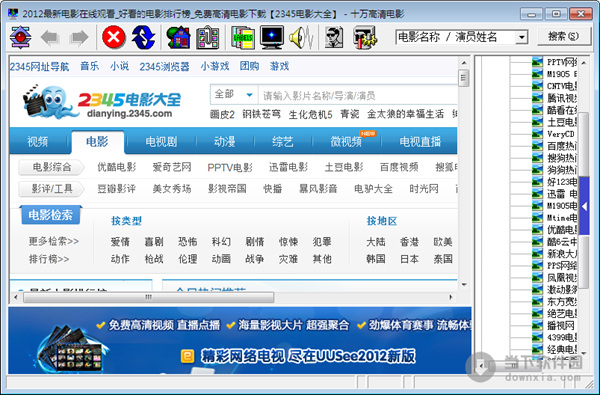This screenshot has height=395, width=600.
Task: Expand the 全部 category dropdown on webpage
Action: pyautogui.click(x=234, y=94)
